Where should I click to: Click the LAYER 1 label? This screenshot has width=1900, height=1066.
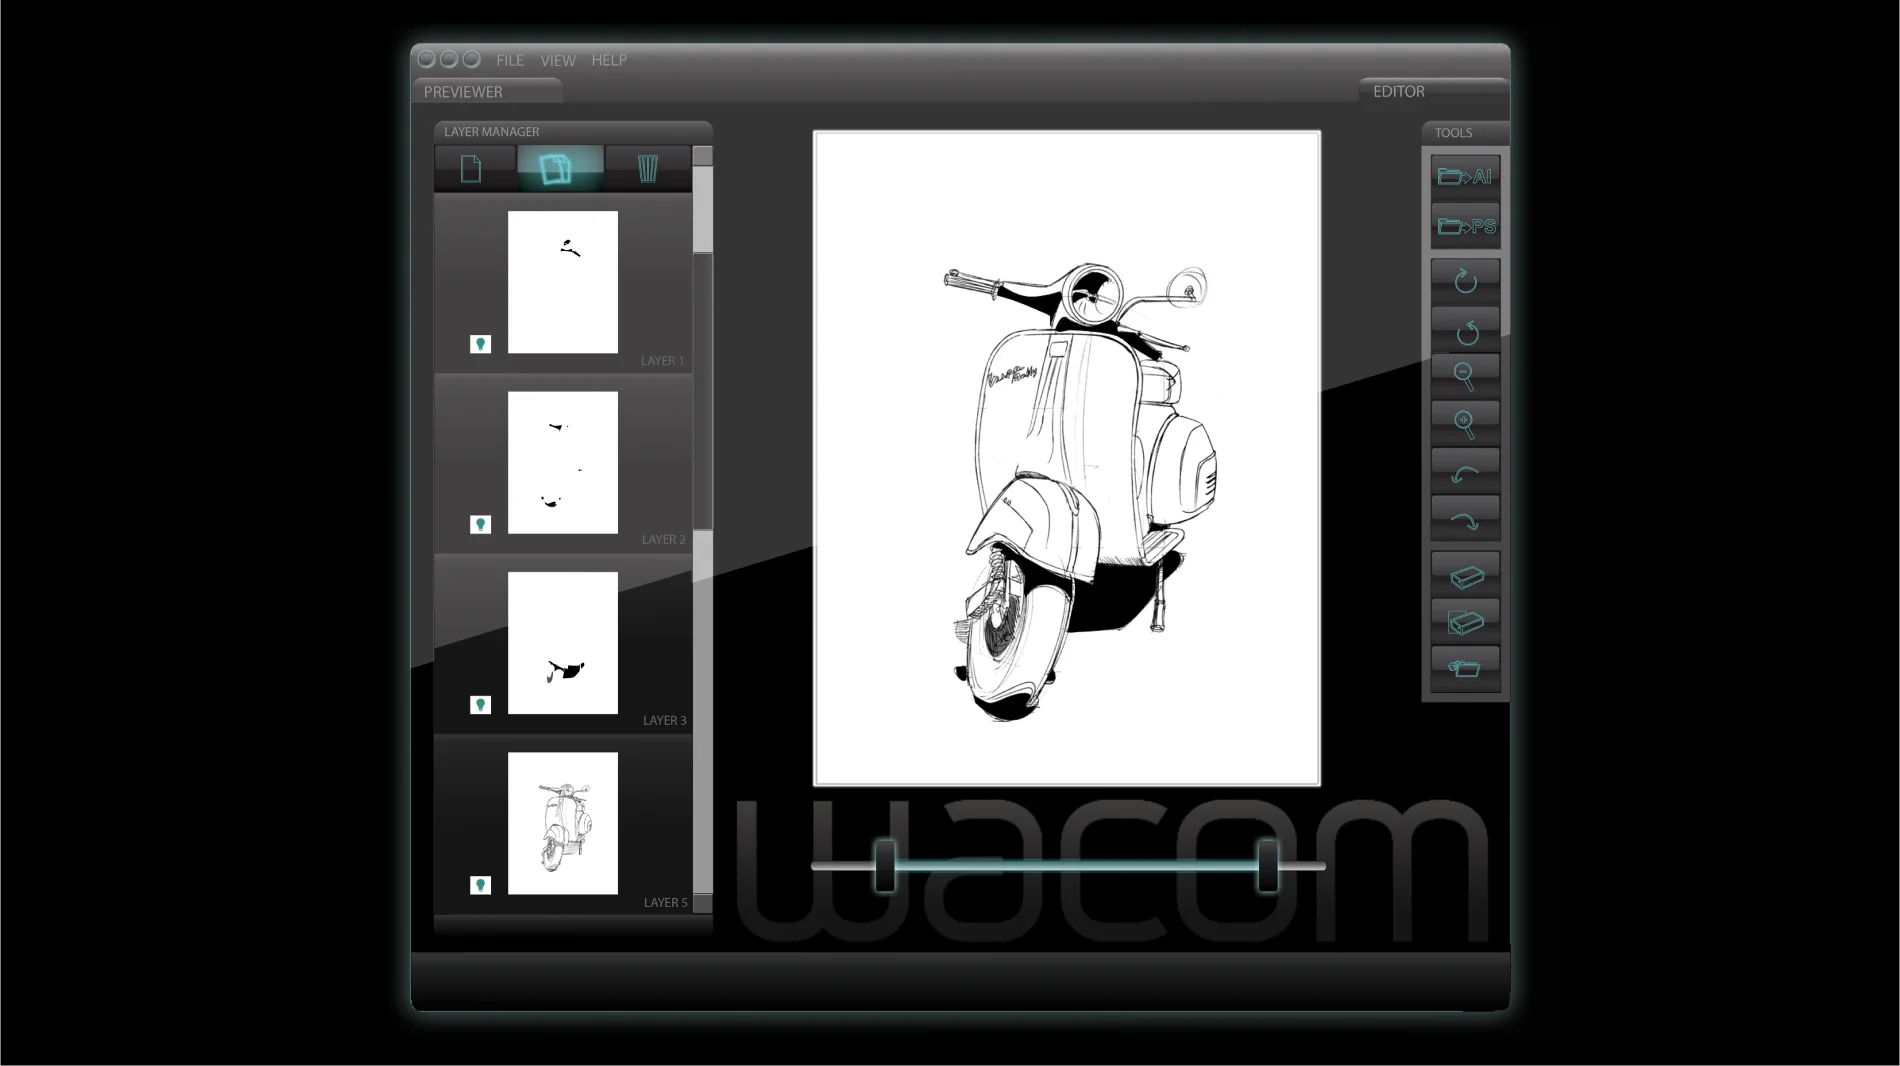[663, 361]
